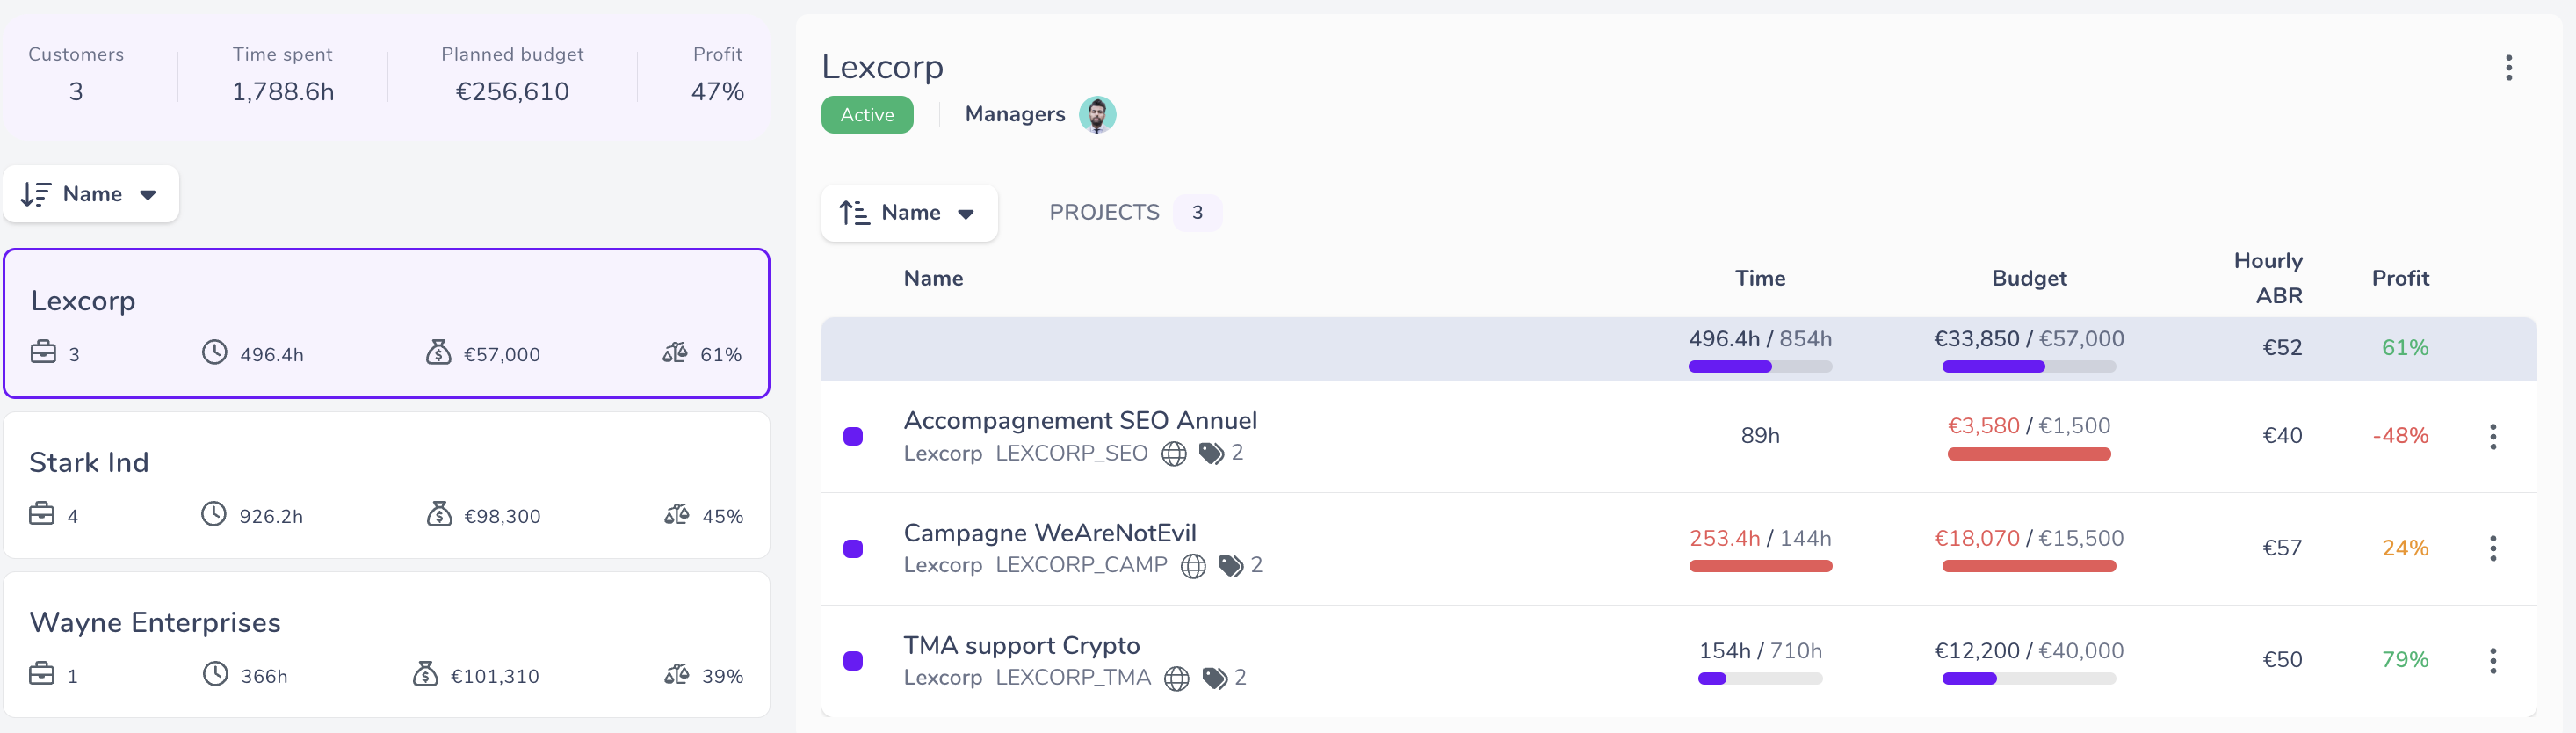This screenshot has width=2576, height=733.
Task: Click purple color swatch of Accompagnement SEO Annuel
Action: click(x=853, y=437)
